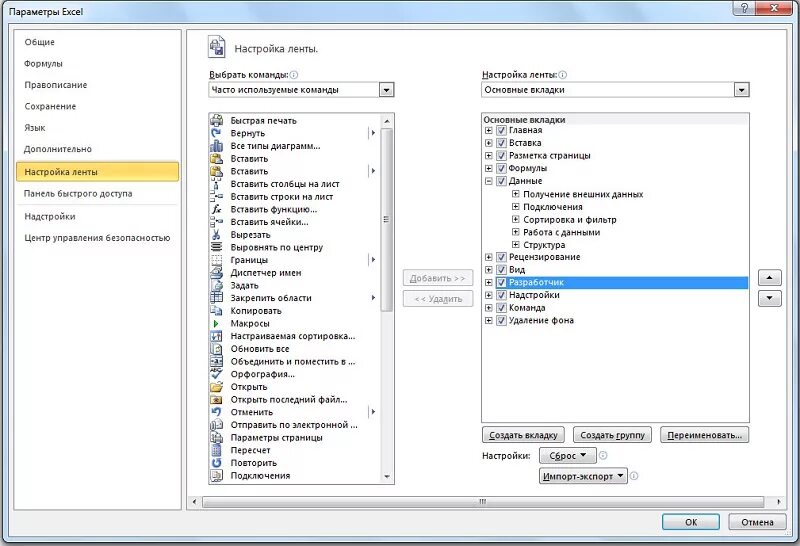Click the Макросы green play icon

216,324
